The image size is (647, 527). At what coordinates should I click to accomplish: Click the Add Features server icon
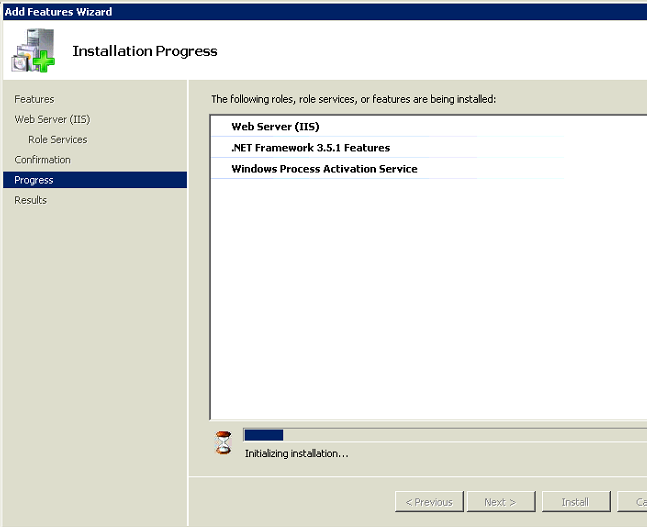click(x=33, y=50)
